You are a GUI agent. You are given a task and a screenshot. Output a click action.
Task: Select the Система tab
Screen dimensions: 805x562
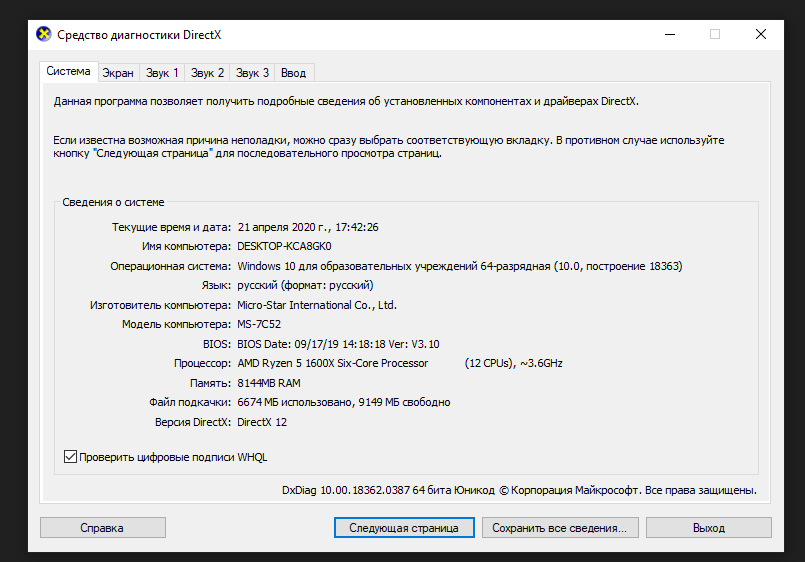coord(68,71)
